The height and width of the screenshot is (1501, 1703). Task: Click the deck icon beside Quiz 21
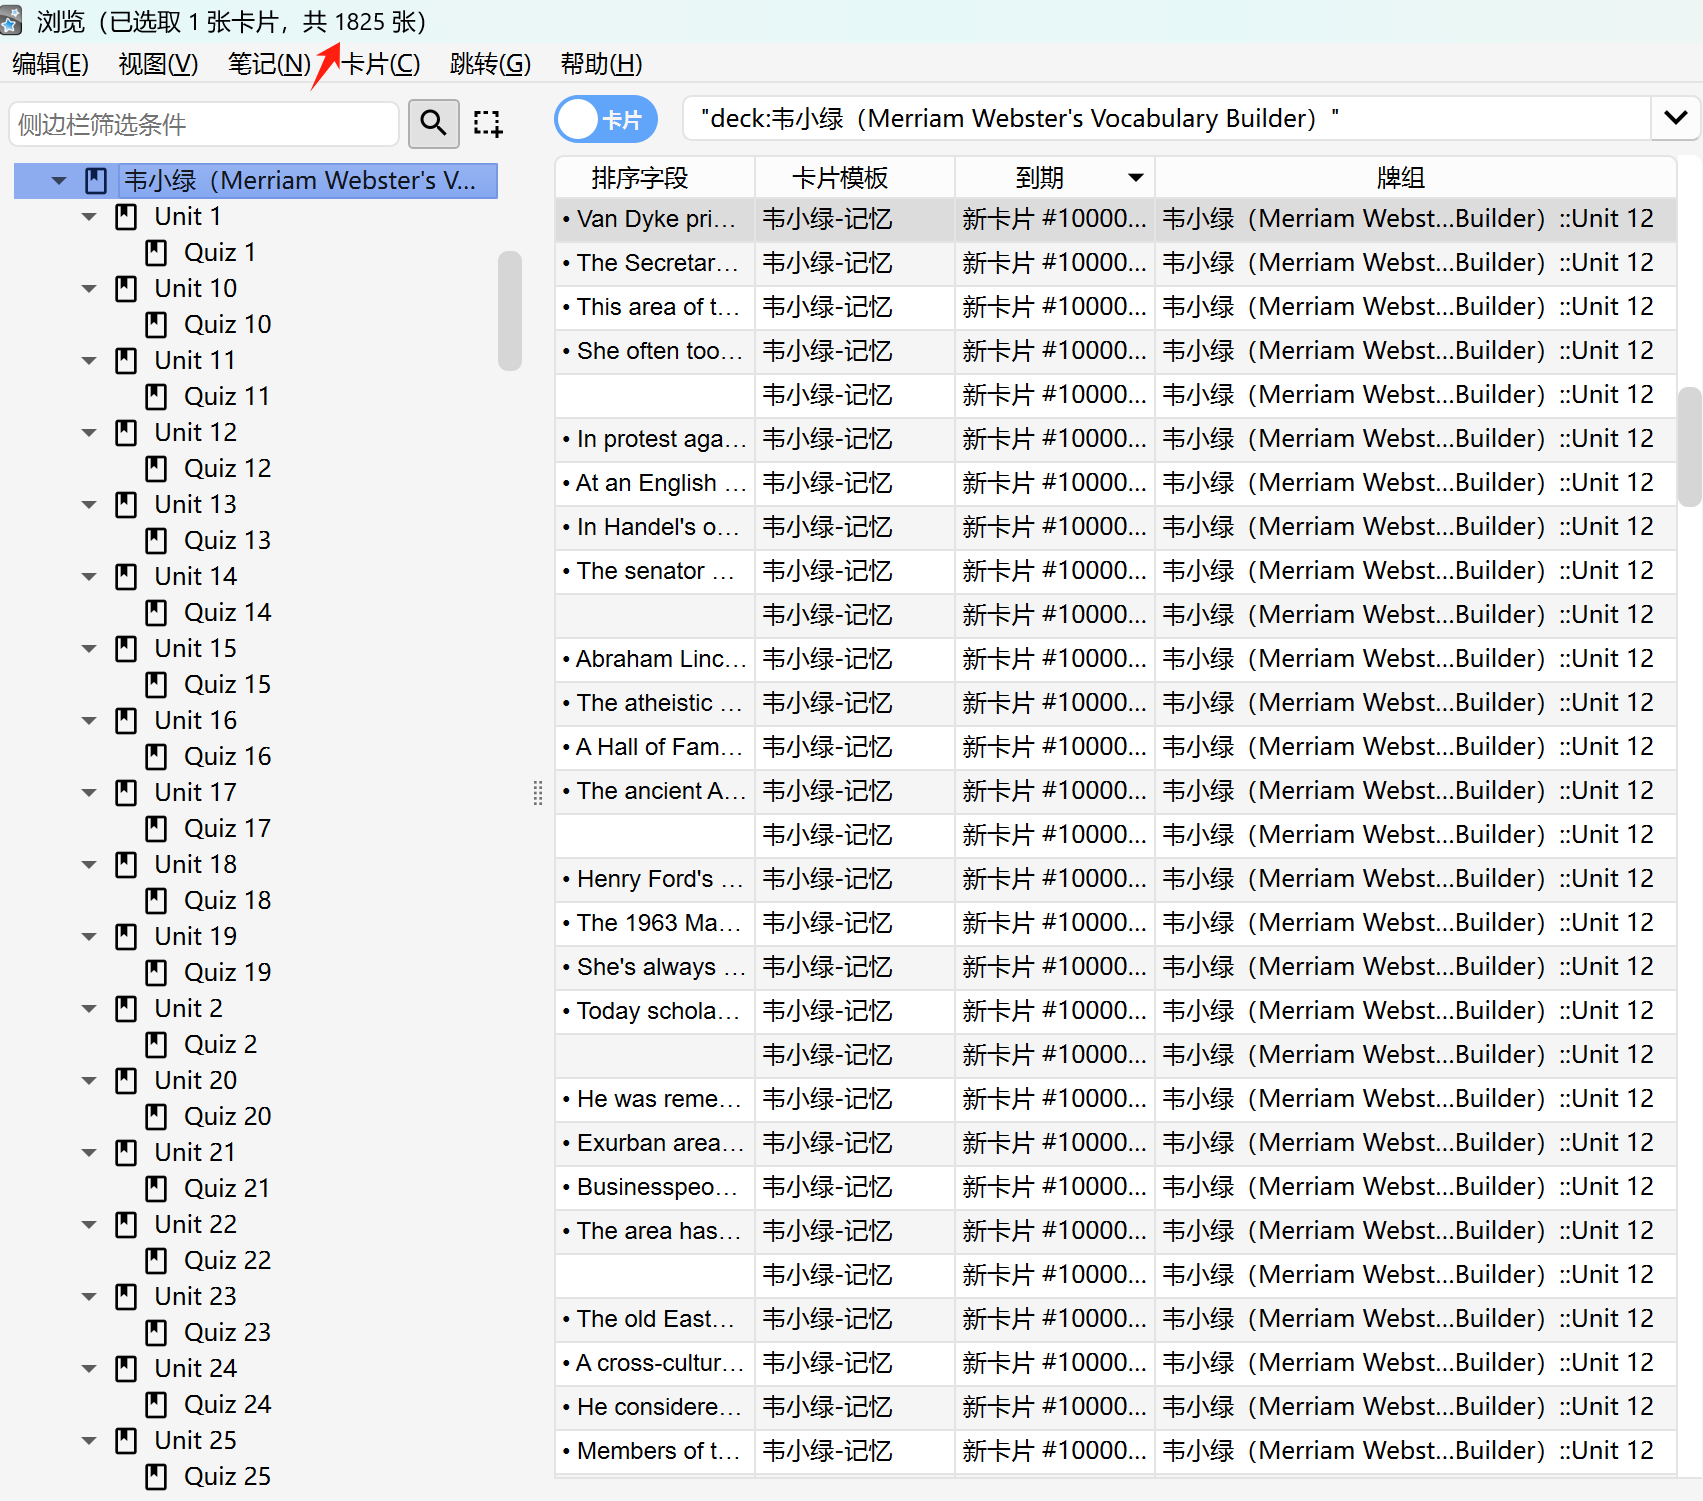pyautogui.click(x=156, y=1189)
